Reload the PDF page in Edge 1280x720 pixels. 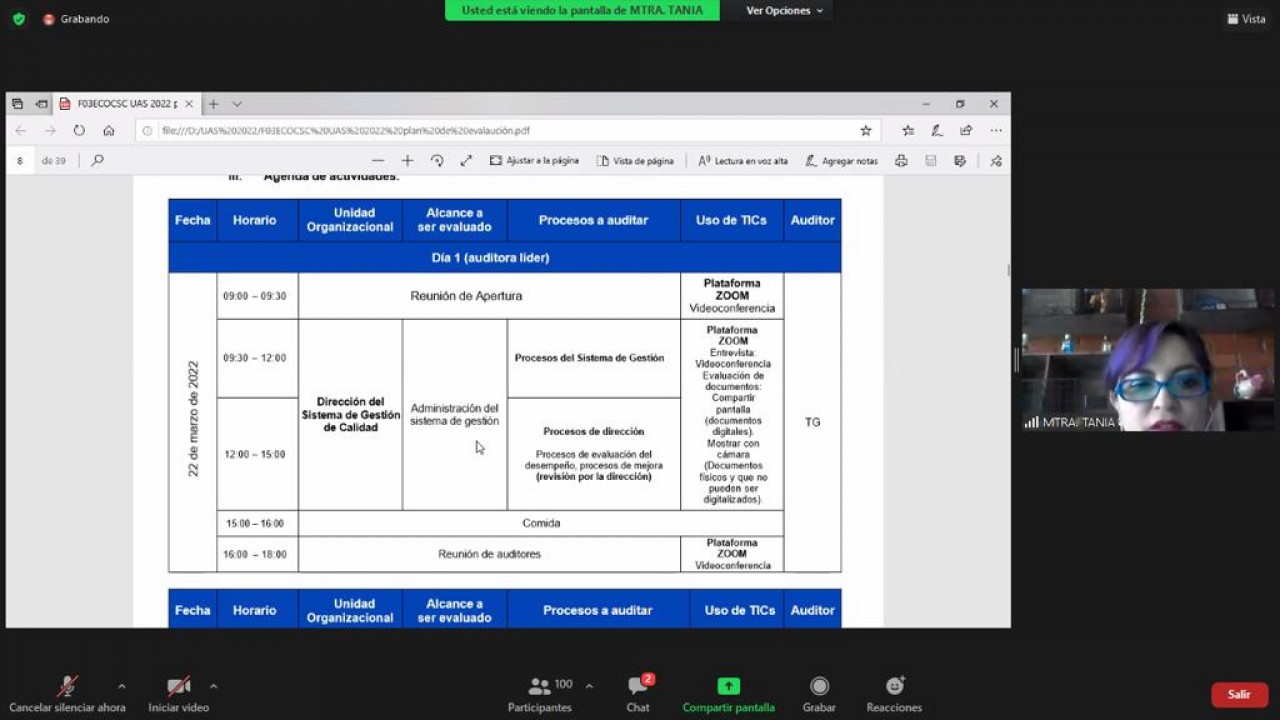[79, 131]
